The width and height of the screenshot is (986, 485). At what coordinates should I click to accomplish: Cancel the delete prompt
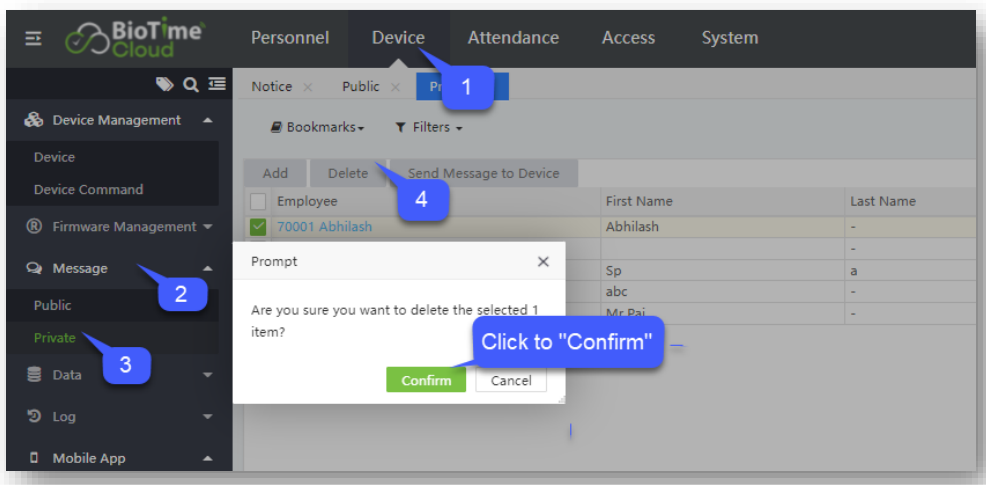point(511,380)
